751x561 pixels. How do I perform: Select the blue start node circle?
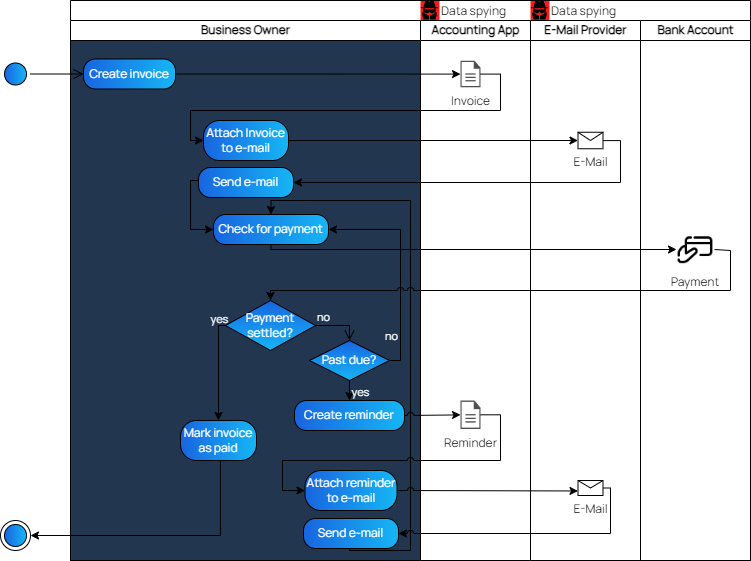tap(15, 74)
